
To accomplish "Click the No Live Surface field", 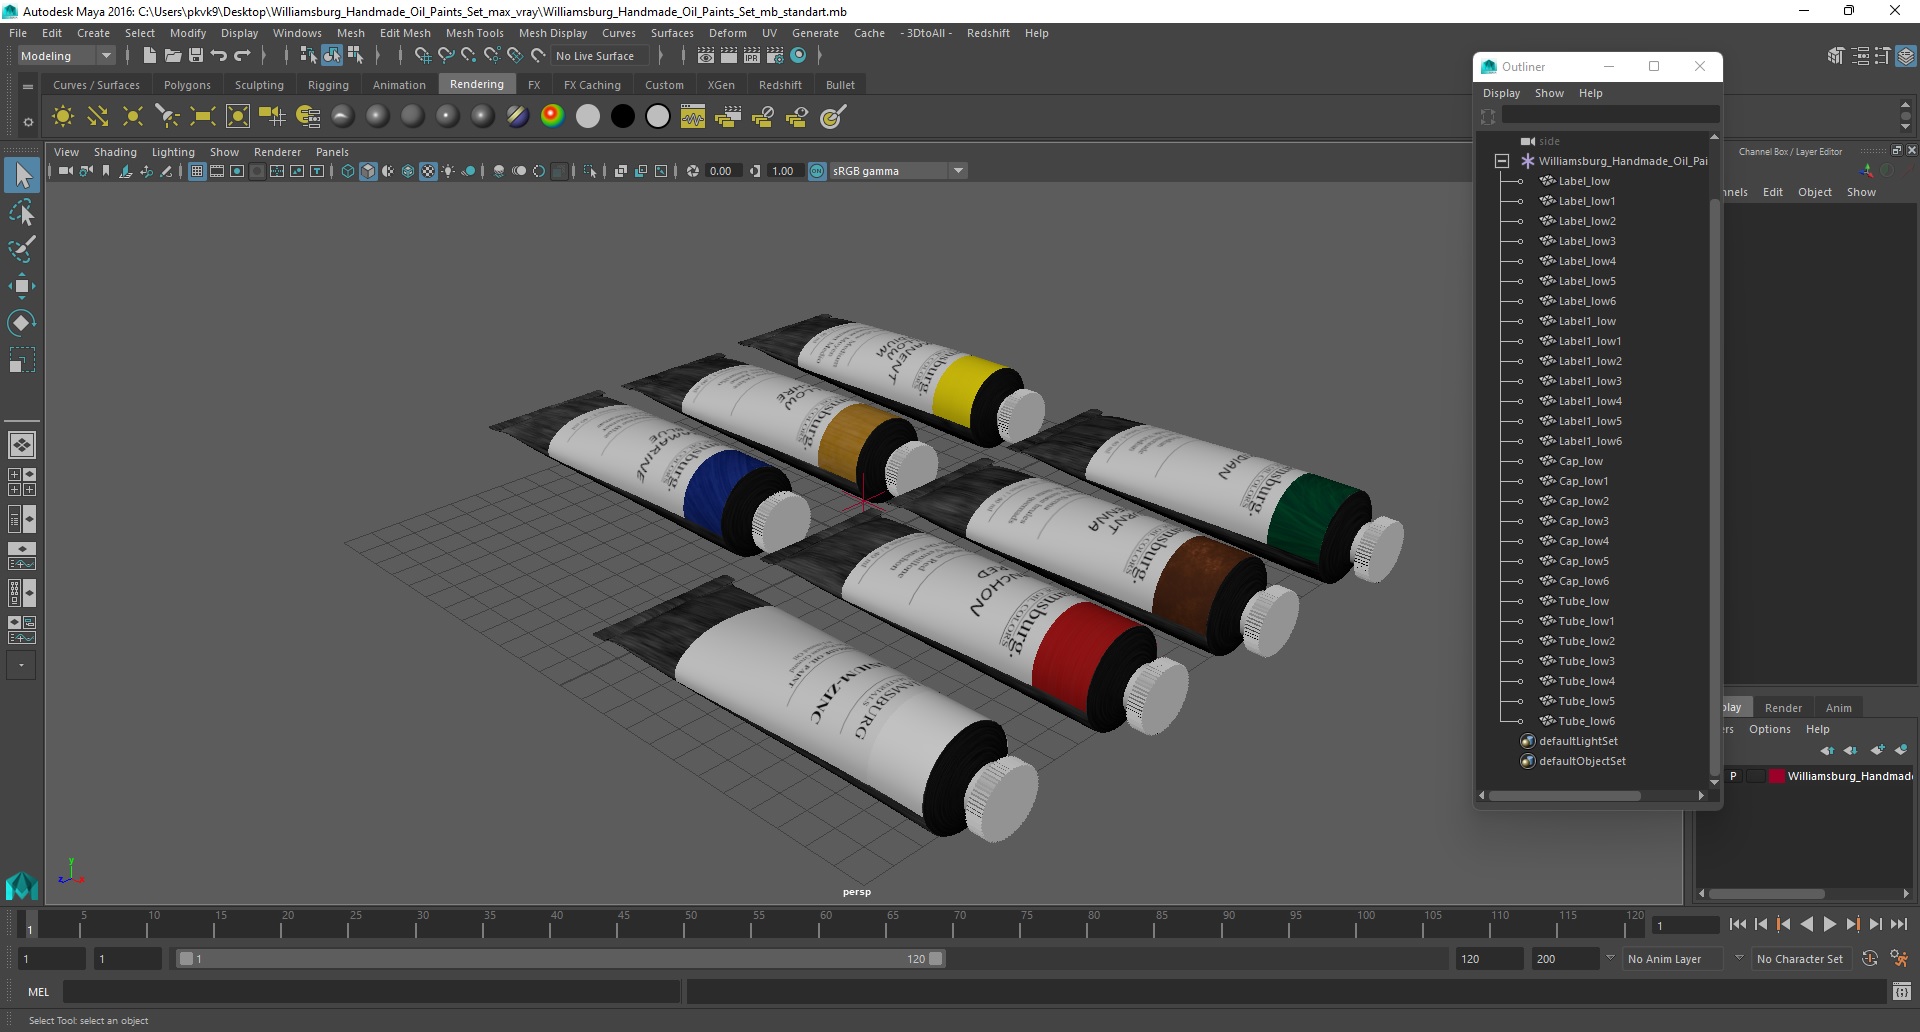I will click(x=601, y=56).
